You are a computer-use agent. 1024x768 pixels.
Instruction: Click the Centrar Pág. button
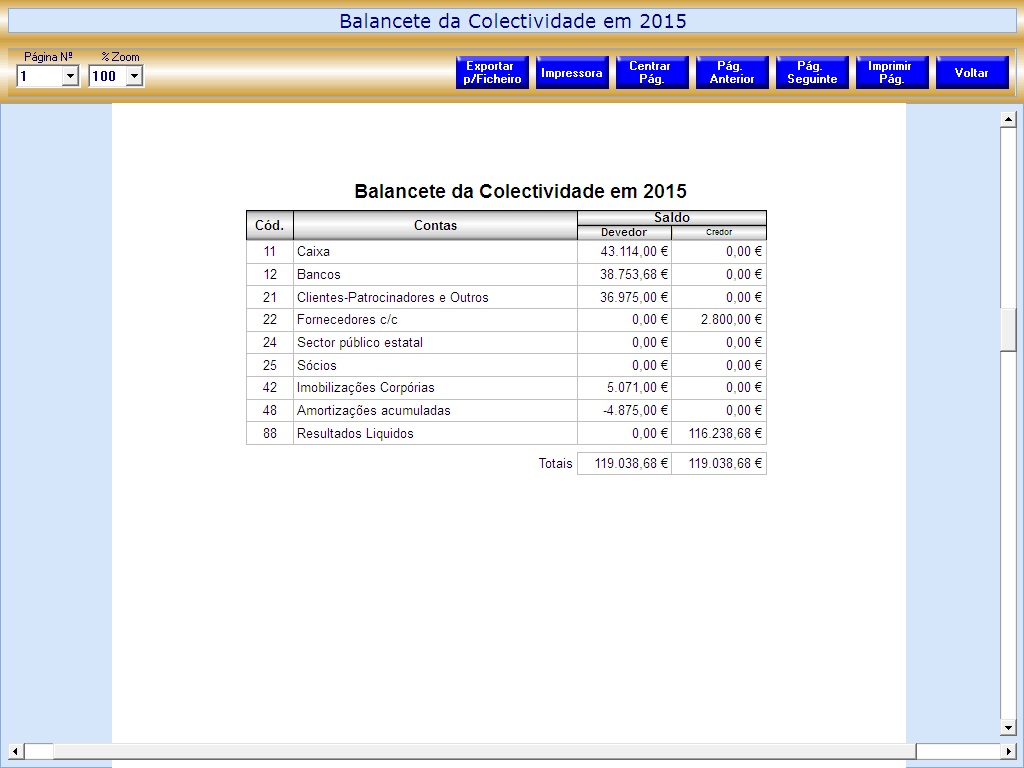(x=652, y=72)
